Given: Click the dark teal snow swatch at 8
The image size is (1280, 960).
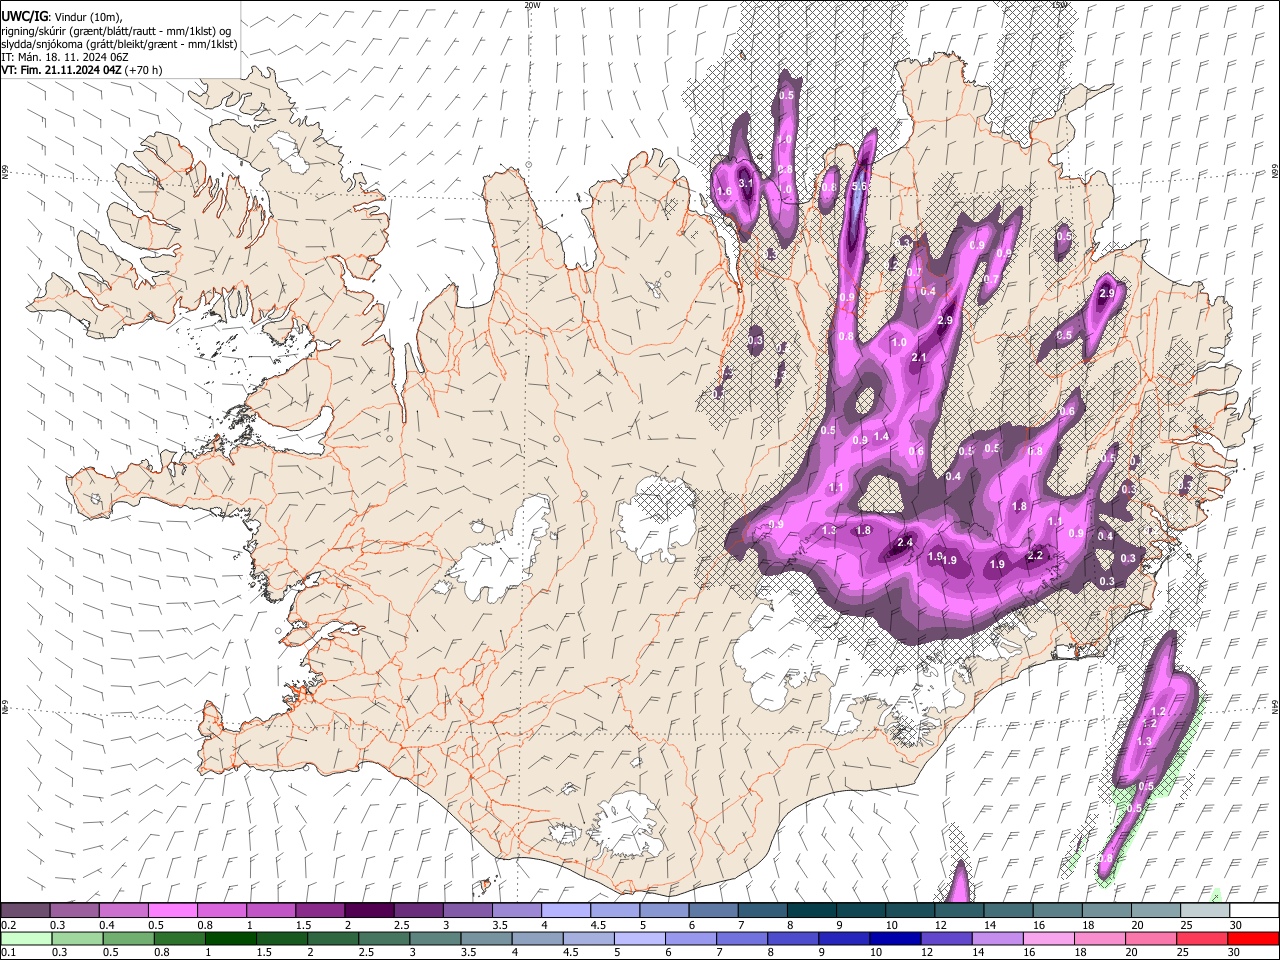Looking at the screenshot, I should click(810, 910).
